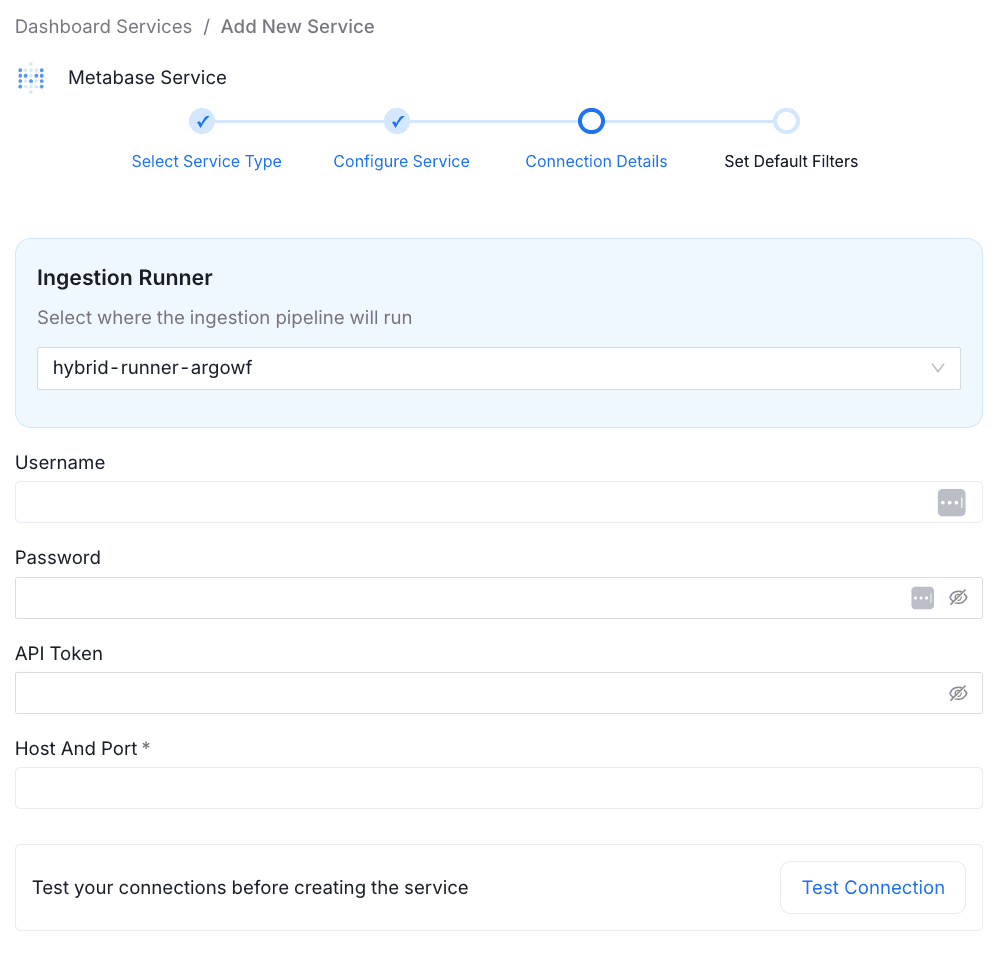Click the Connection Details step circle
The width and height of the screenshot is (1000, 954).
coord(591,121)
